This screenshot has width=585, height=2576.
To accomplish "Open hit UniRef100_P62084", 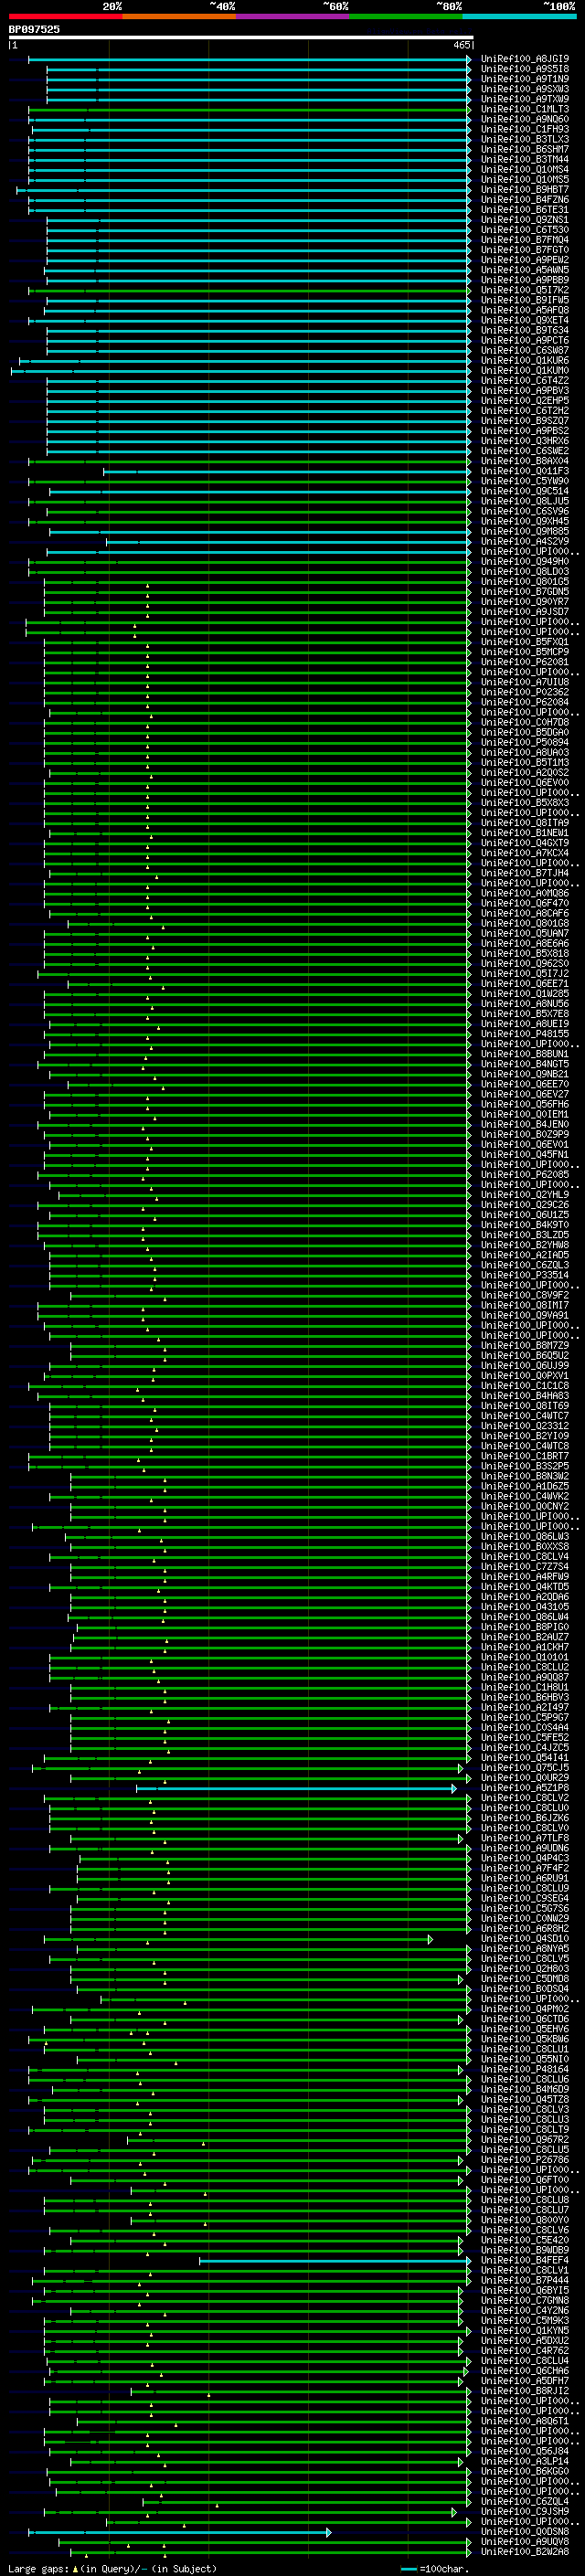I will 525,702.
